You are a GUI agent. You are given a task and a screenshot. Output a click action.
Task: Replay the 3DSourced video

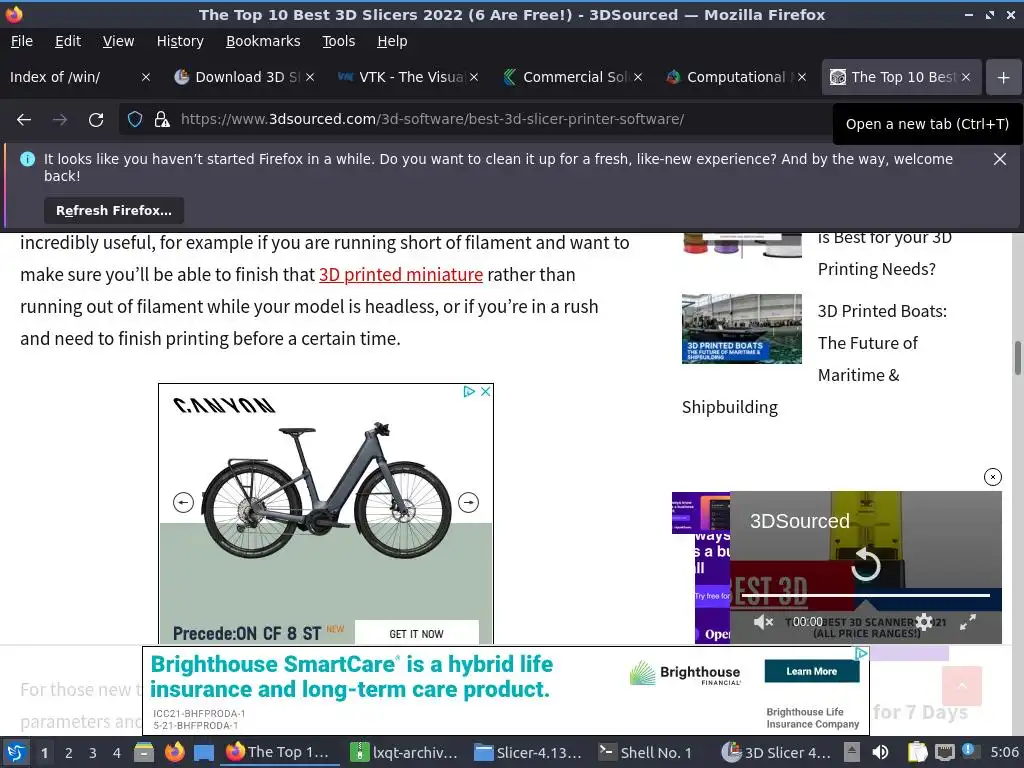point(866,564)
